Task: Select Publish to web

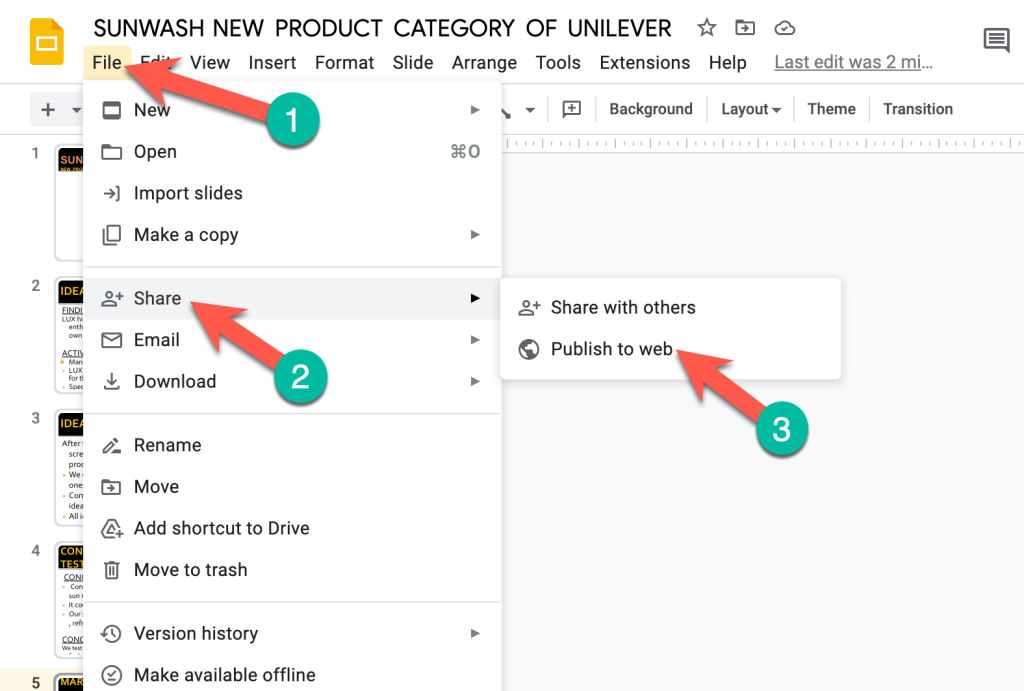Action: pos(611,349)
